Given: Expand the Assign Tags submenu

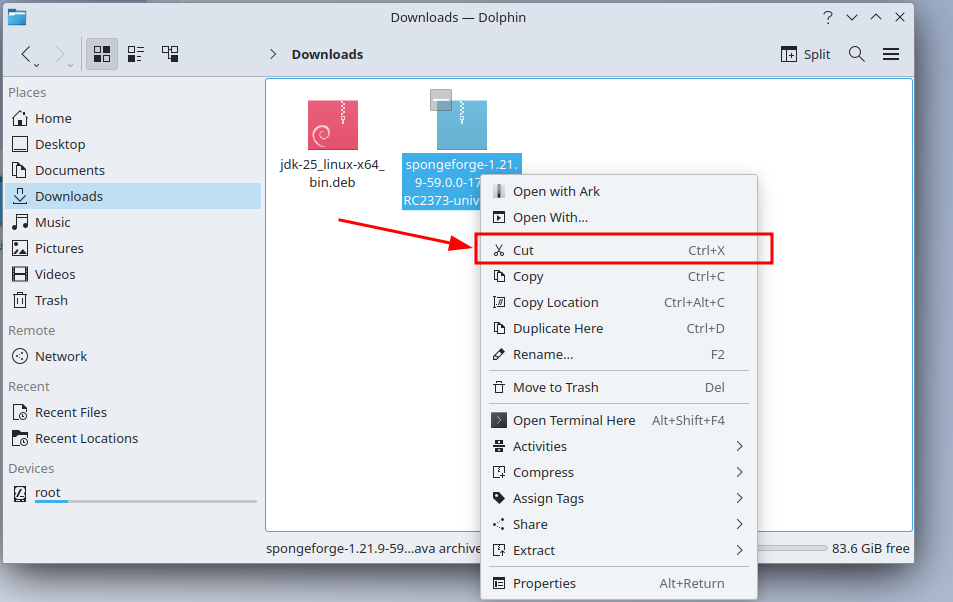Looking at the screenshot, I should tap(548, 498).
